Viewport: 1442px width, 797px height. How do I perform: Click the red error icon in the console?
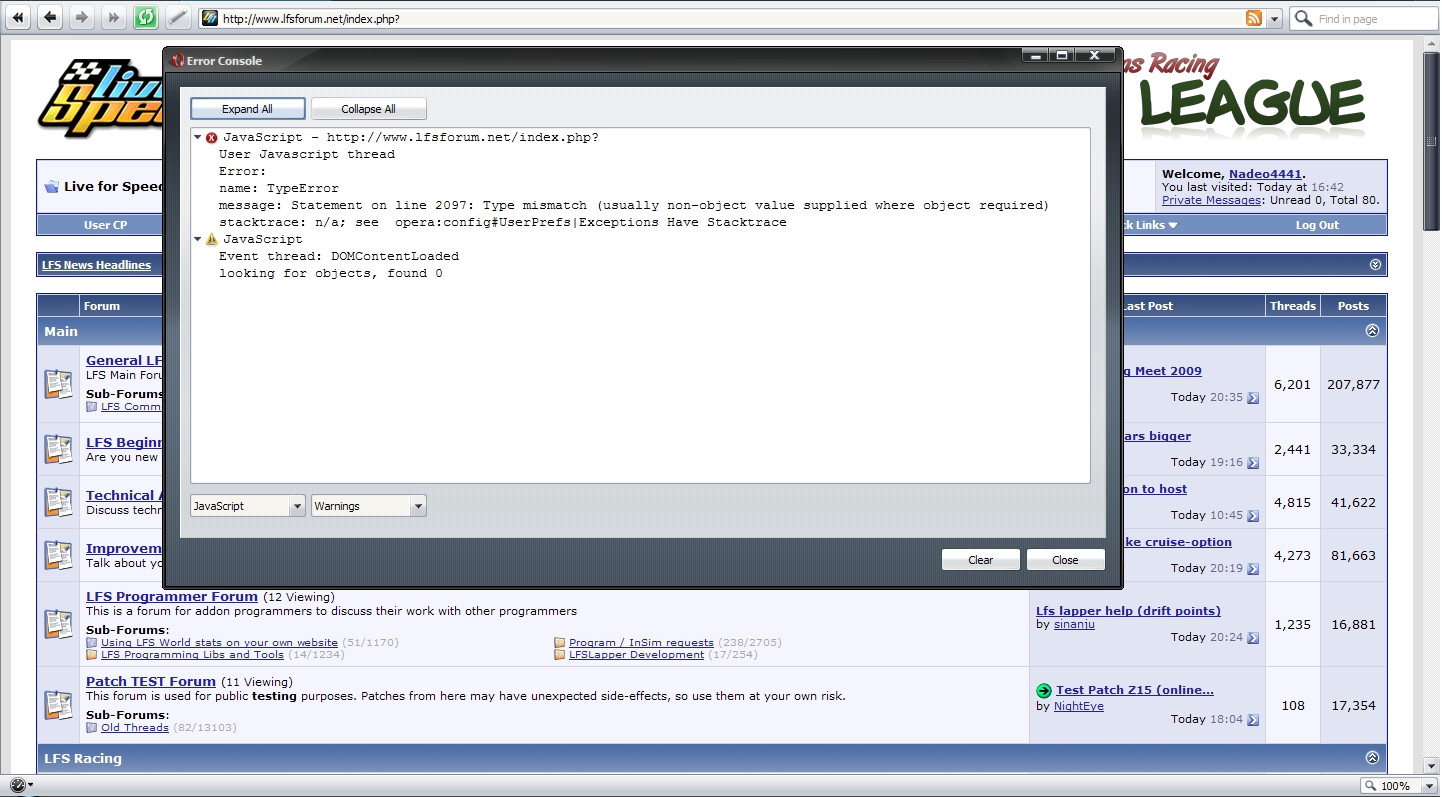coord(211,138)
